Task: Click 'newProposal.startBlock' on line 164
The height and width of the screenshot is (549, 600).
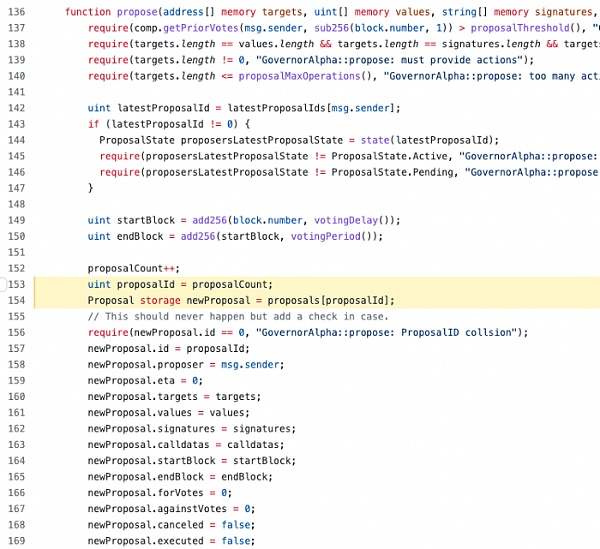Action: (151, 461)
